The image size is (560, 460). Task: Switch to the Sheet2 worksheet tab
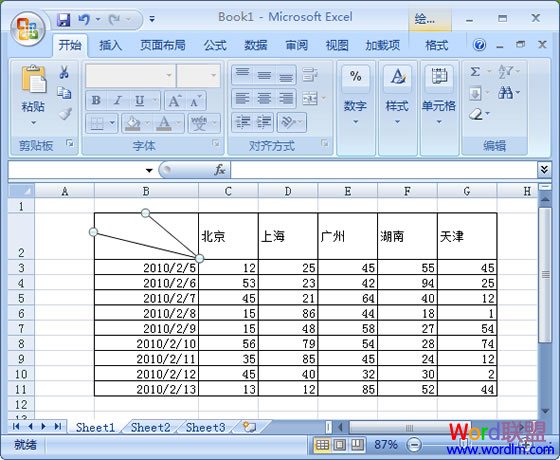point(150,428)
